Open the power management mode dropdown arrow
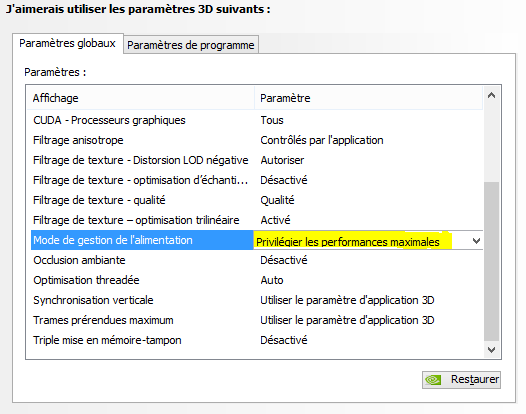The width and height of the screenshot is (526, 414). click(476, 241)
